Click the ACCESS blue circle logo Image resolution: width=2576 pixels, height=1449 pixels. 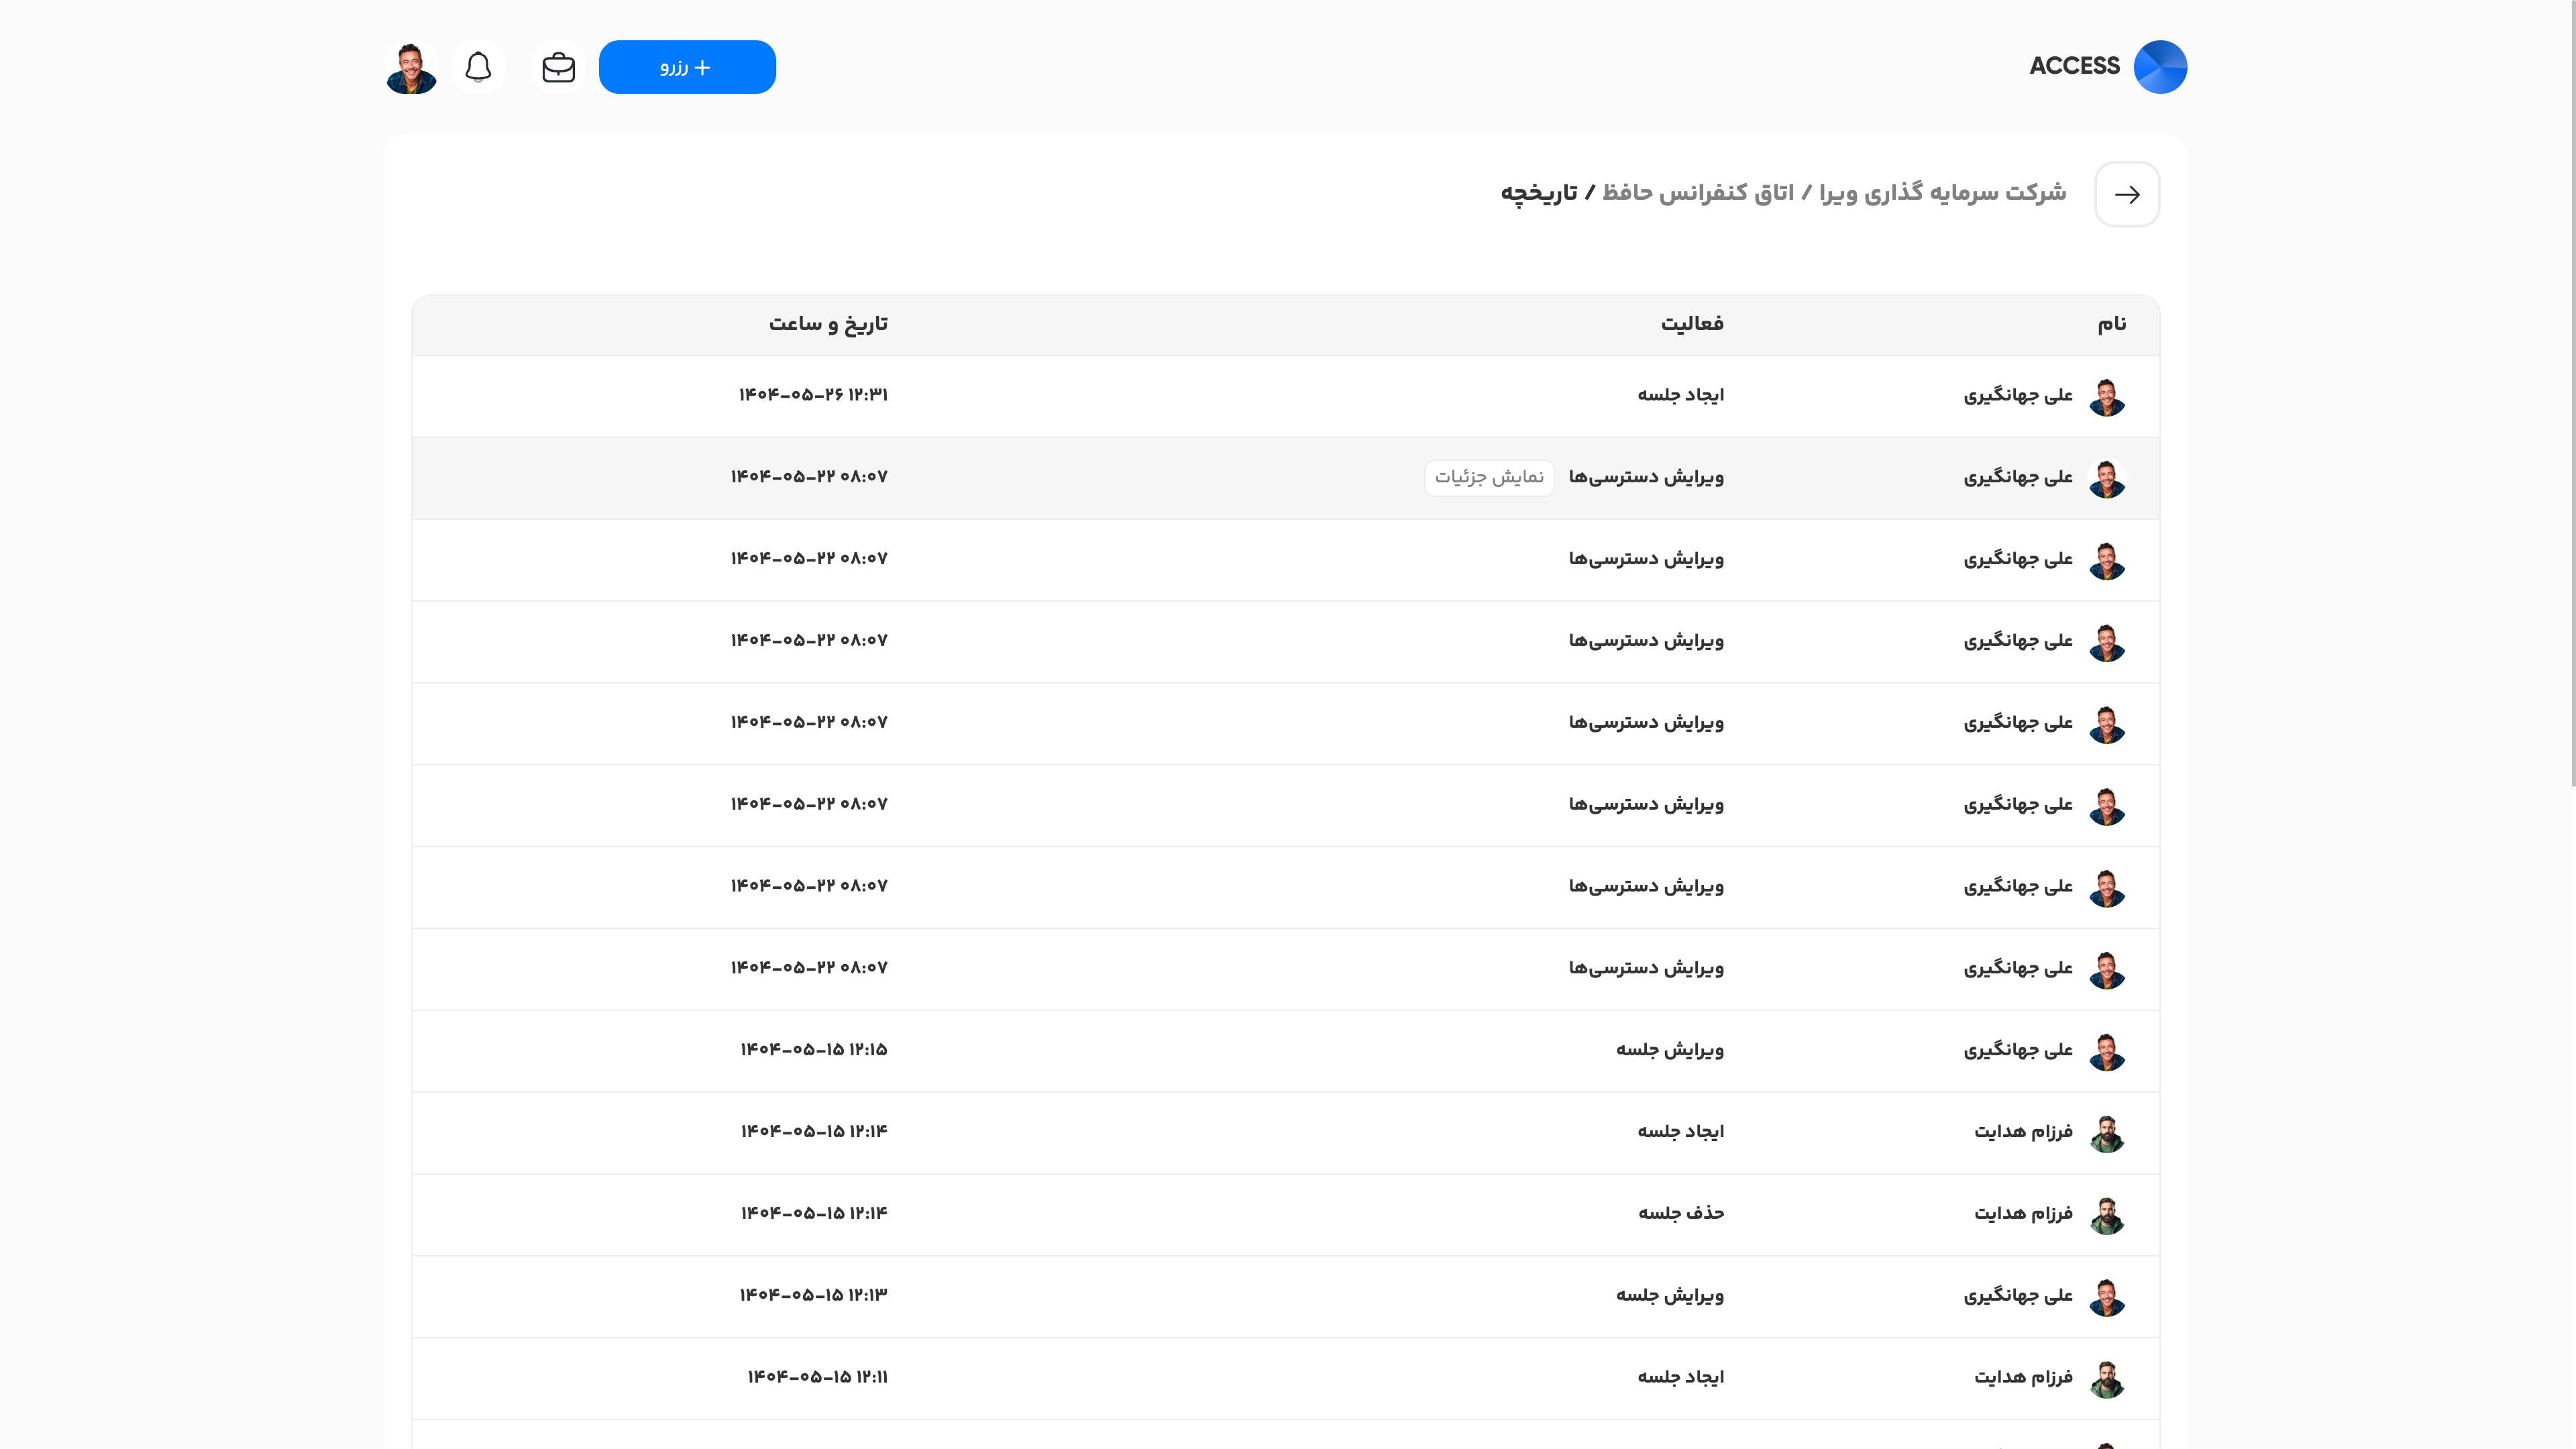click(x=2160, y=67)
